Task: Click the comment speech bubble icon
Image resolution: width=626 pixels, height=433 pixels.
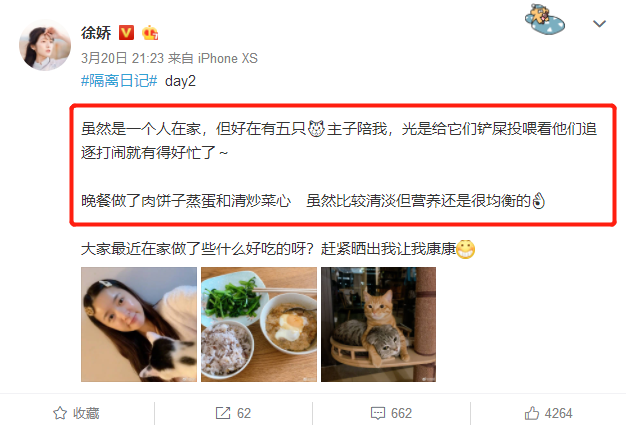Action: click(378, 413)
